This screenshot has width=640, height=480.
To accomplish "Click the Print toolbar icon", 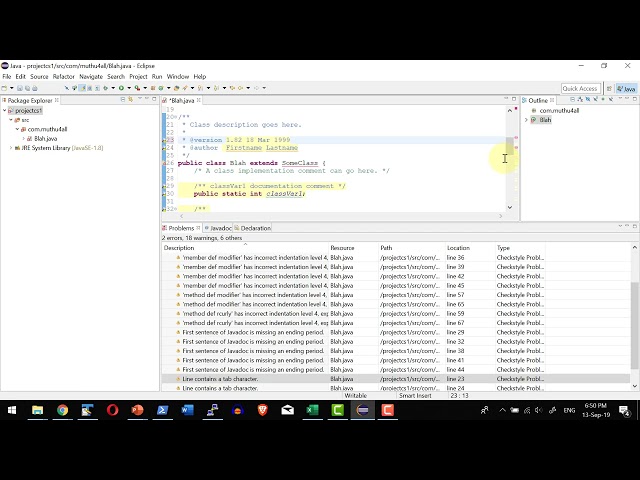I will [35, 88].
